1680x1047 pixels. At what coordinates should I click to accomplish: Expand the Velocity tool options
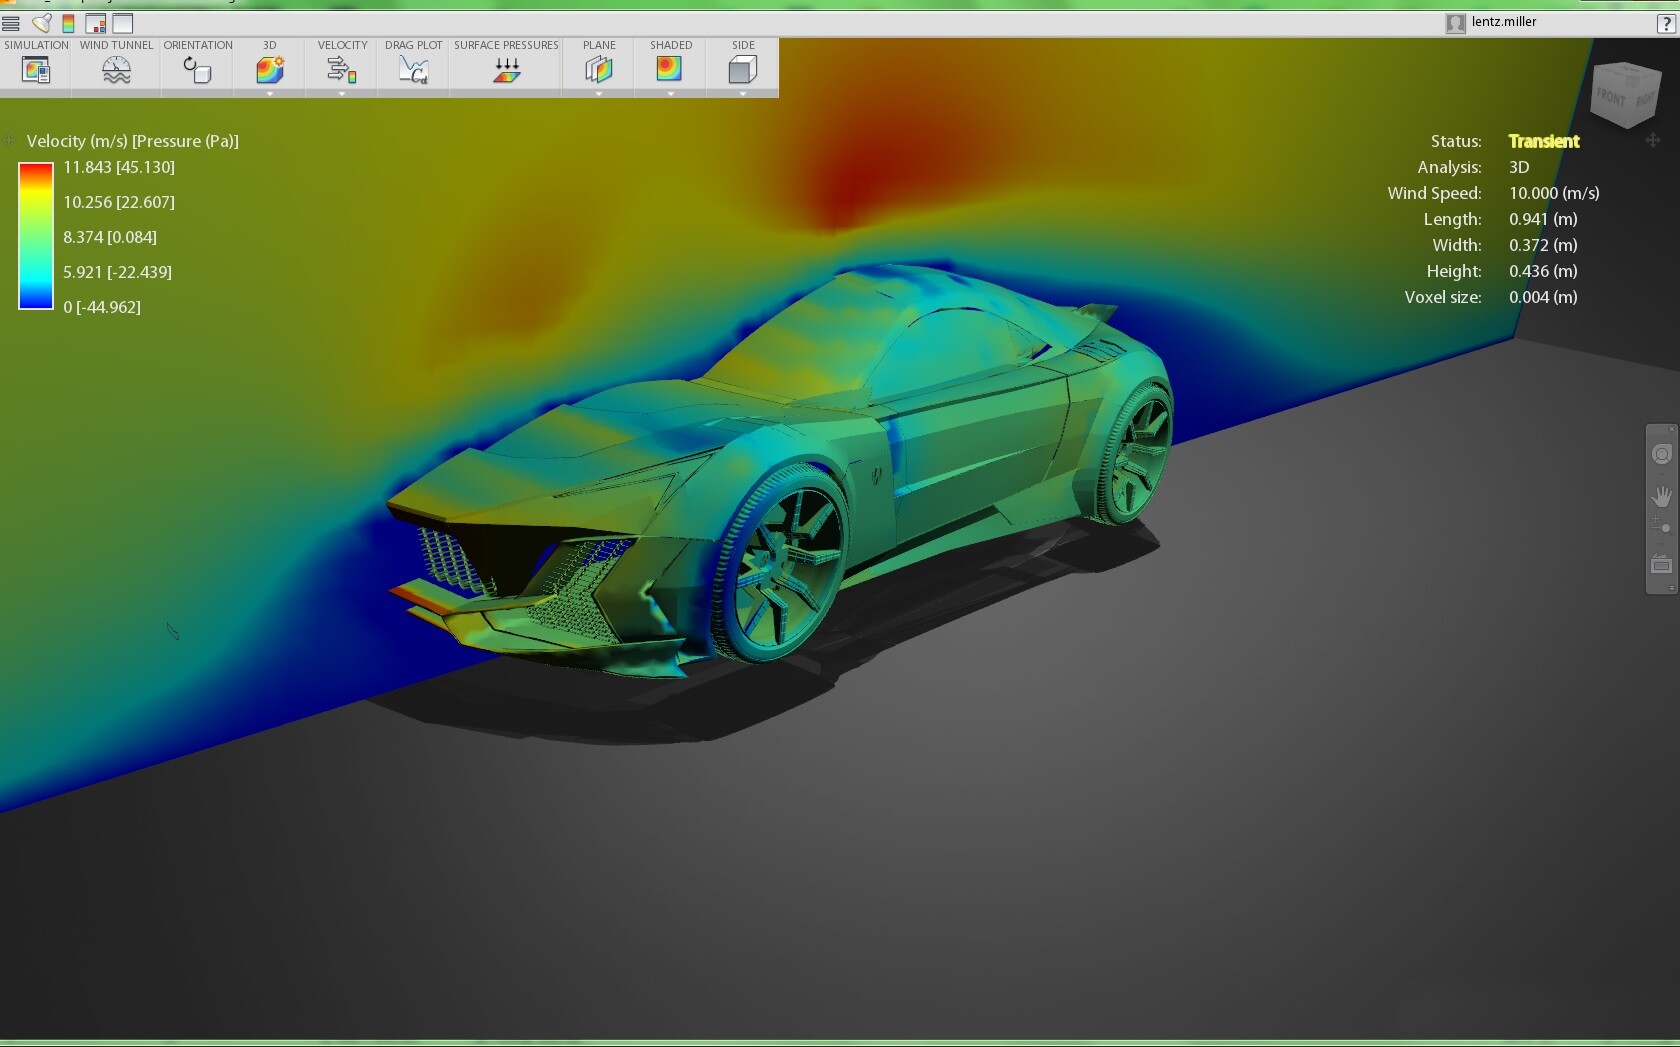[341, 93]
